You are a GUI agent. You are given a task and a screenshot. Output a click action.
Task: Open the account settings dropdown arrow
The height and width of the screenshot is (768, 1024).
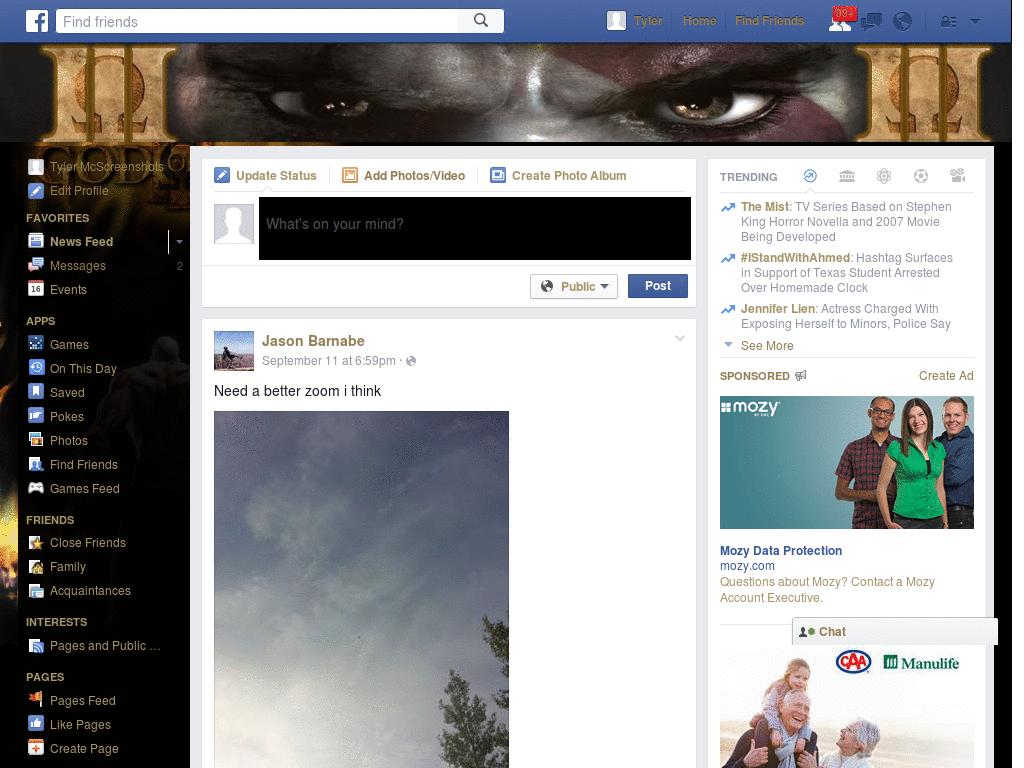tap(975, 20)
